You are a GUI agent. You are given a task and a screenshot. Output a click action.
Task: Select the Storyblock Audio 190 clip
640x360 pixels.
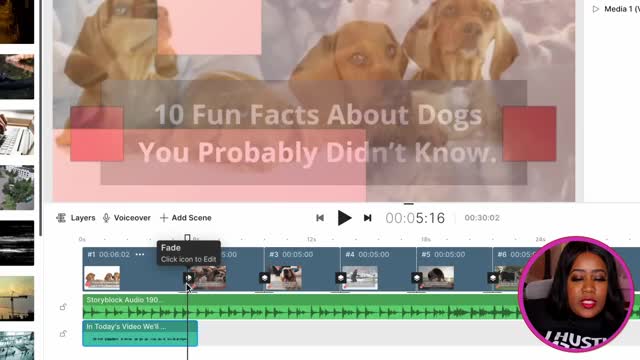coord(300,307)
